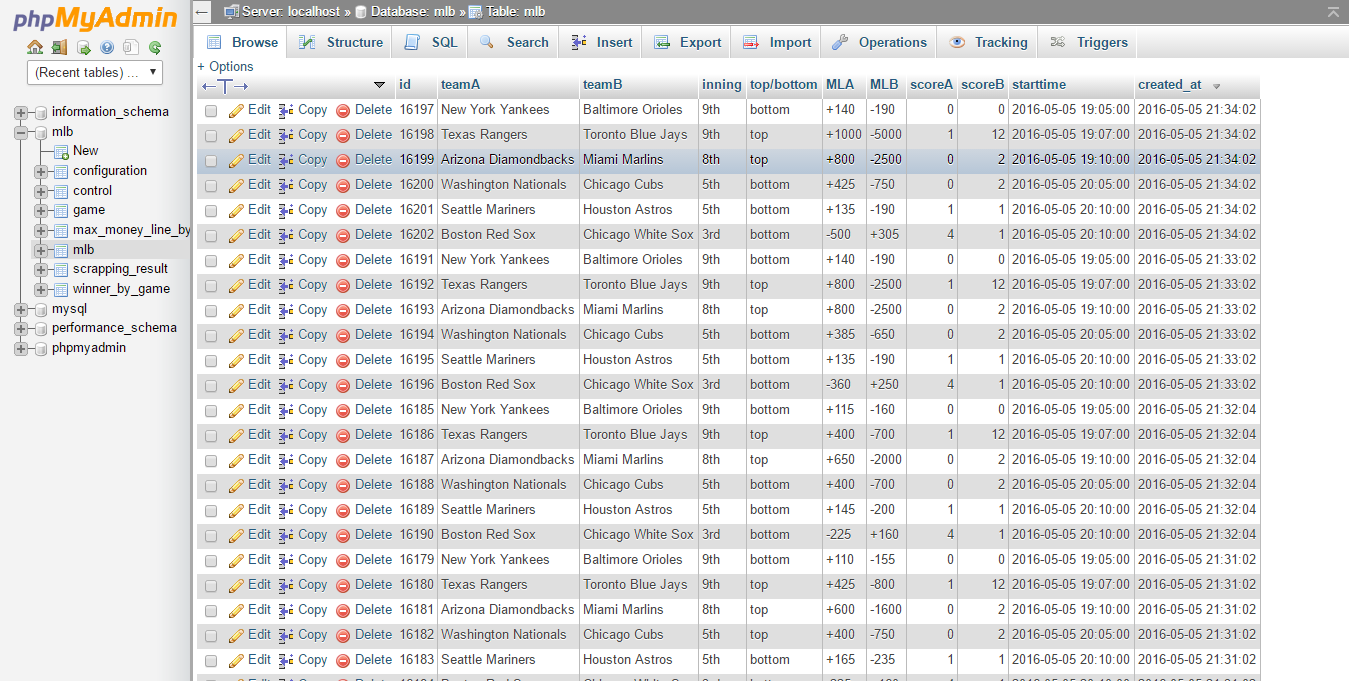The width and height of the screenshot is (1349, 681).
Task: Tick the checkbox for row 16191
Action: click(x=211, y=261)
